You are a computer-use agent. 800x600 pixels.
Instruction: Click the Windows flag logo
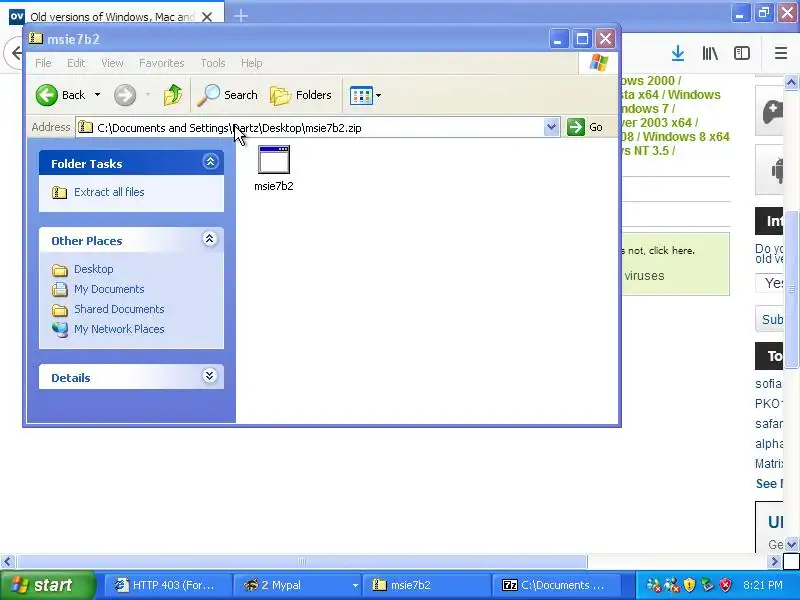point(598,63)
